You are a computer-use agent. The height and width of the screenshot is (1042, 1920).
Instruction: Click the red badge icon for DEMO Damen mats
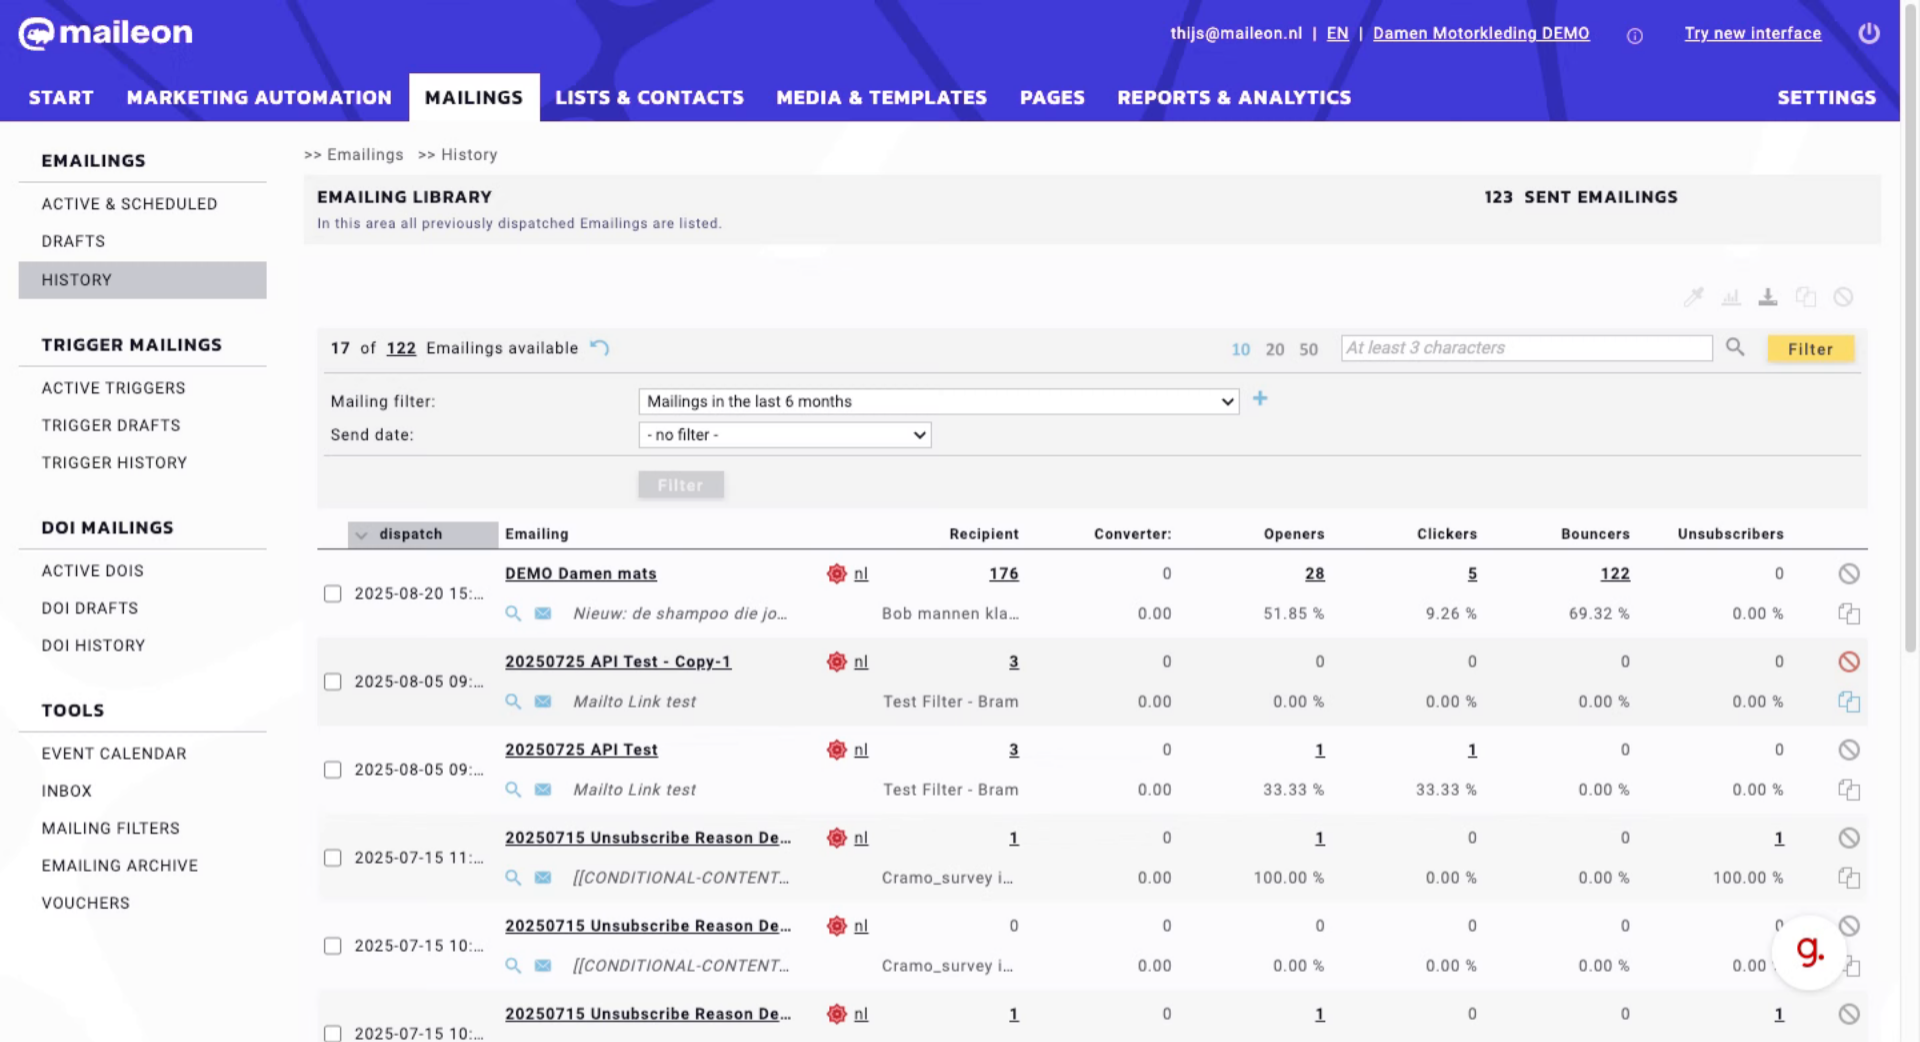tap(837, 573)
